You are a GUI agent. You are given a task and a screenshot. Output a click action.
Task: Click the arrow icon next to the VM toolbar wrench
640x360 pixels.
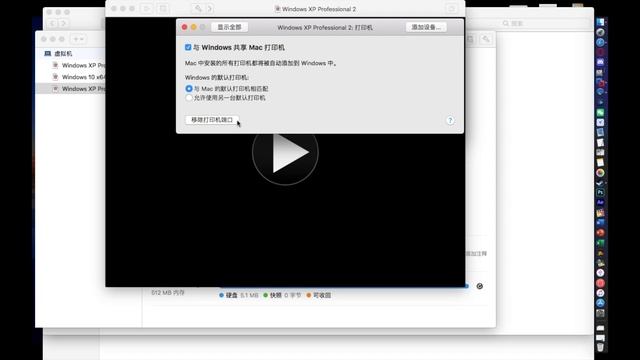point(210,9)
